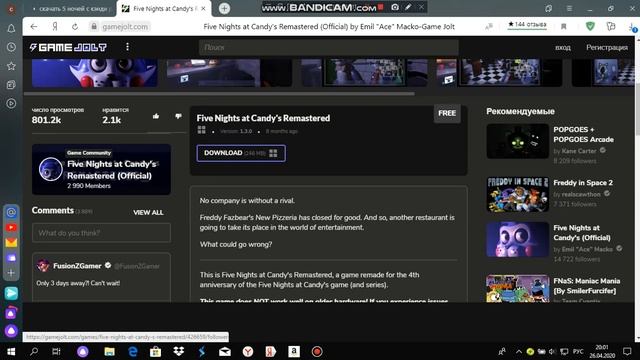Image resolution: width=640 pixels, height=360 pixels.
Task: Switch to the 'скачать 5 ночей' tab
Action: tap(70, 9)
